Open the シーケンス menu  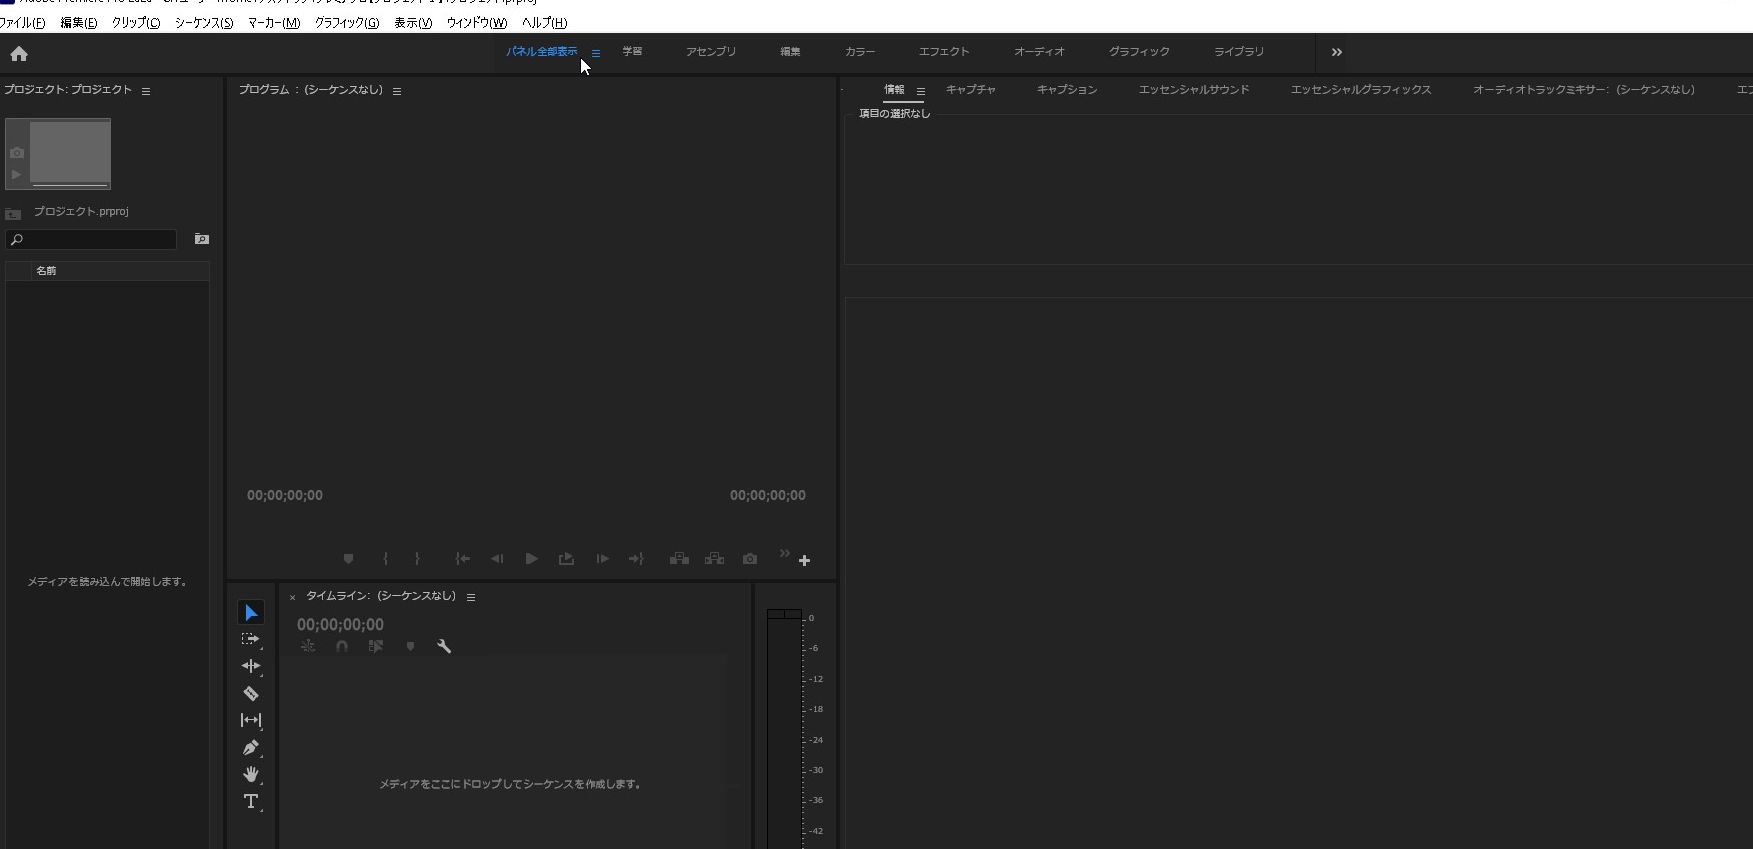[x=203, y=23]
